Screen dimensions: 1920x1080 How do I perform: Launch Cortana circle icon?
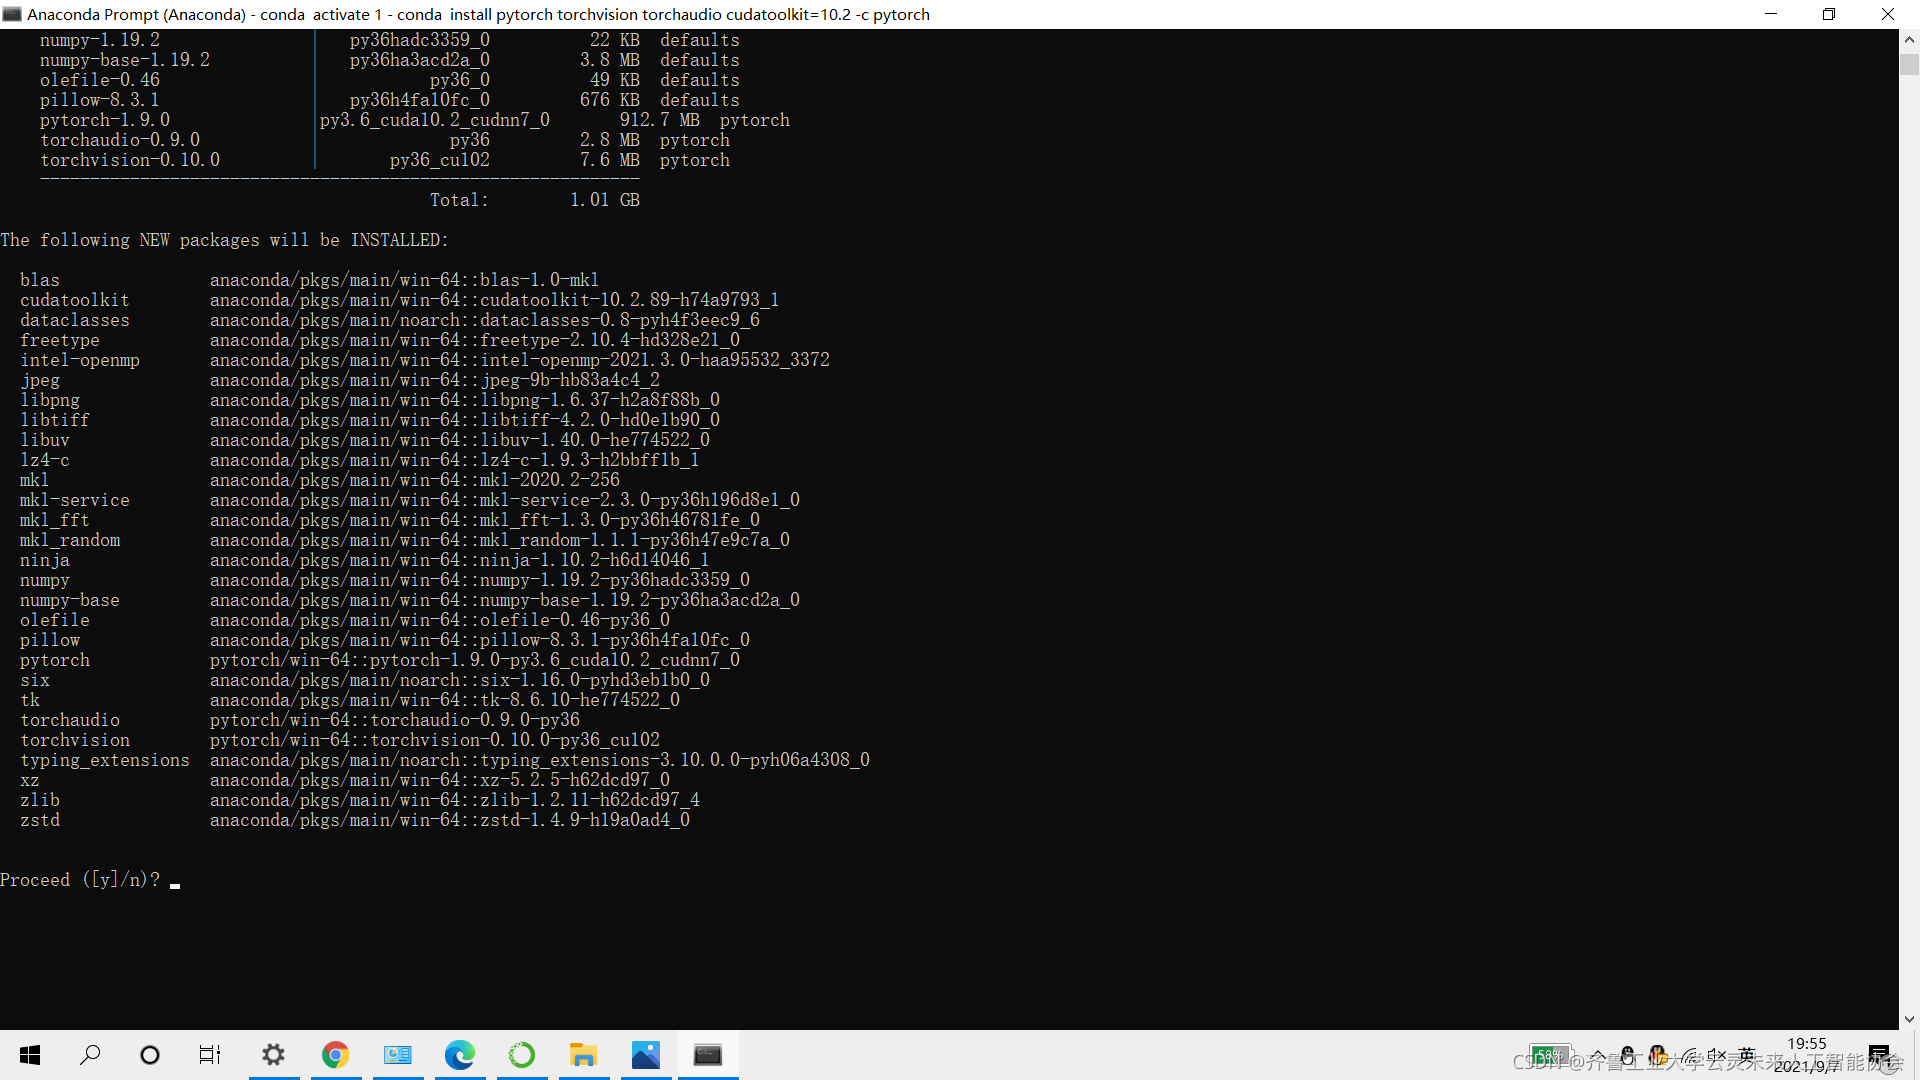pyautogui.click(x=150, y=1055)
